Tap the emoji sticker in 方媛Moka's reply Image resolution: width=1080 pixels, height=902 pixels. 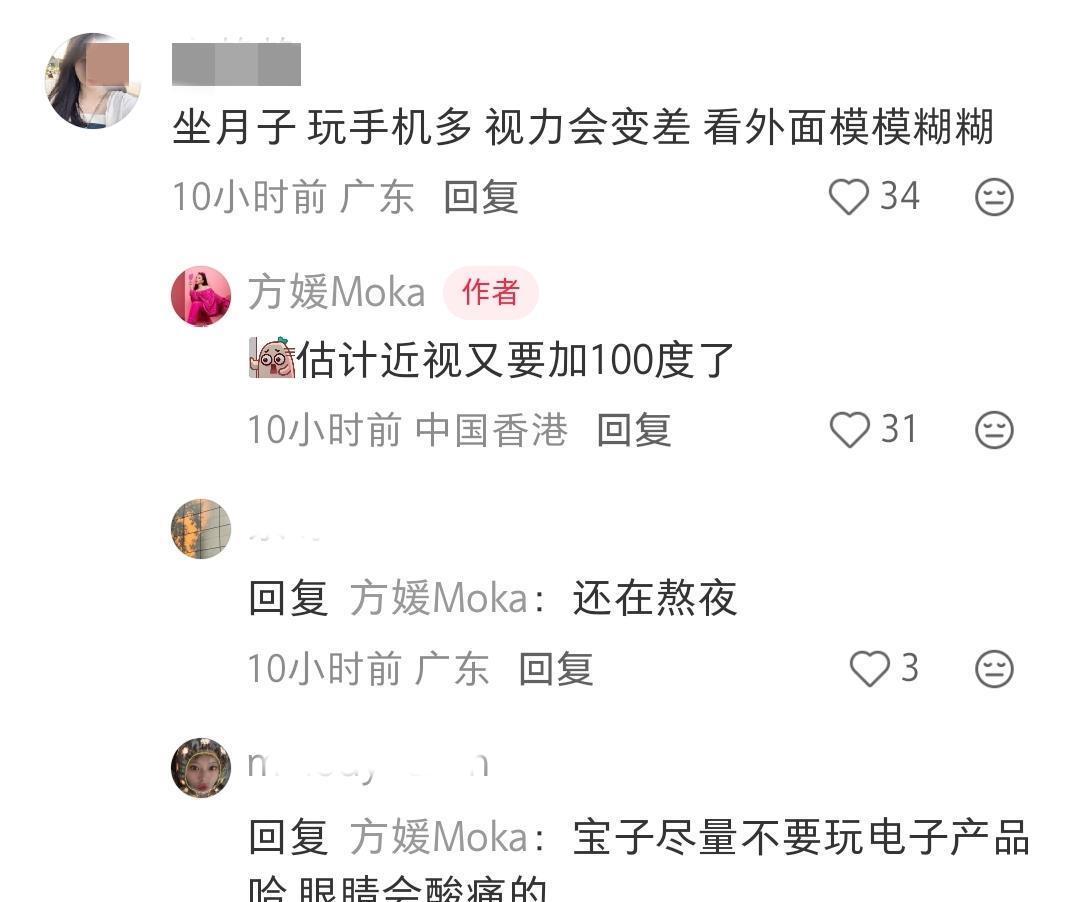[272, 358]
